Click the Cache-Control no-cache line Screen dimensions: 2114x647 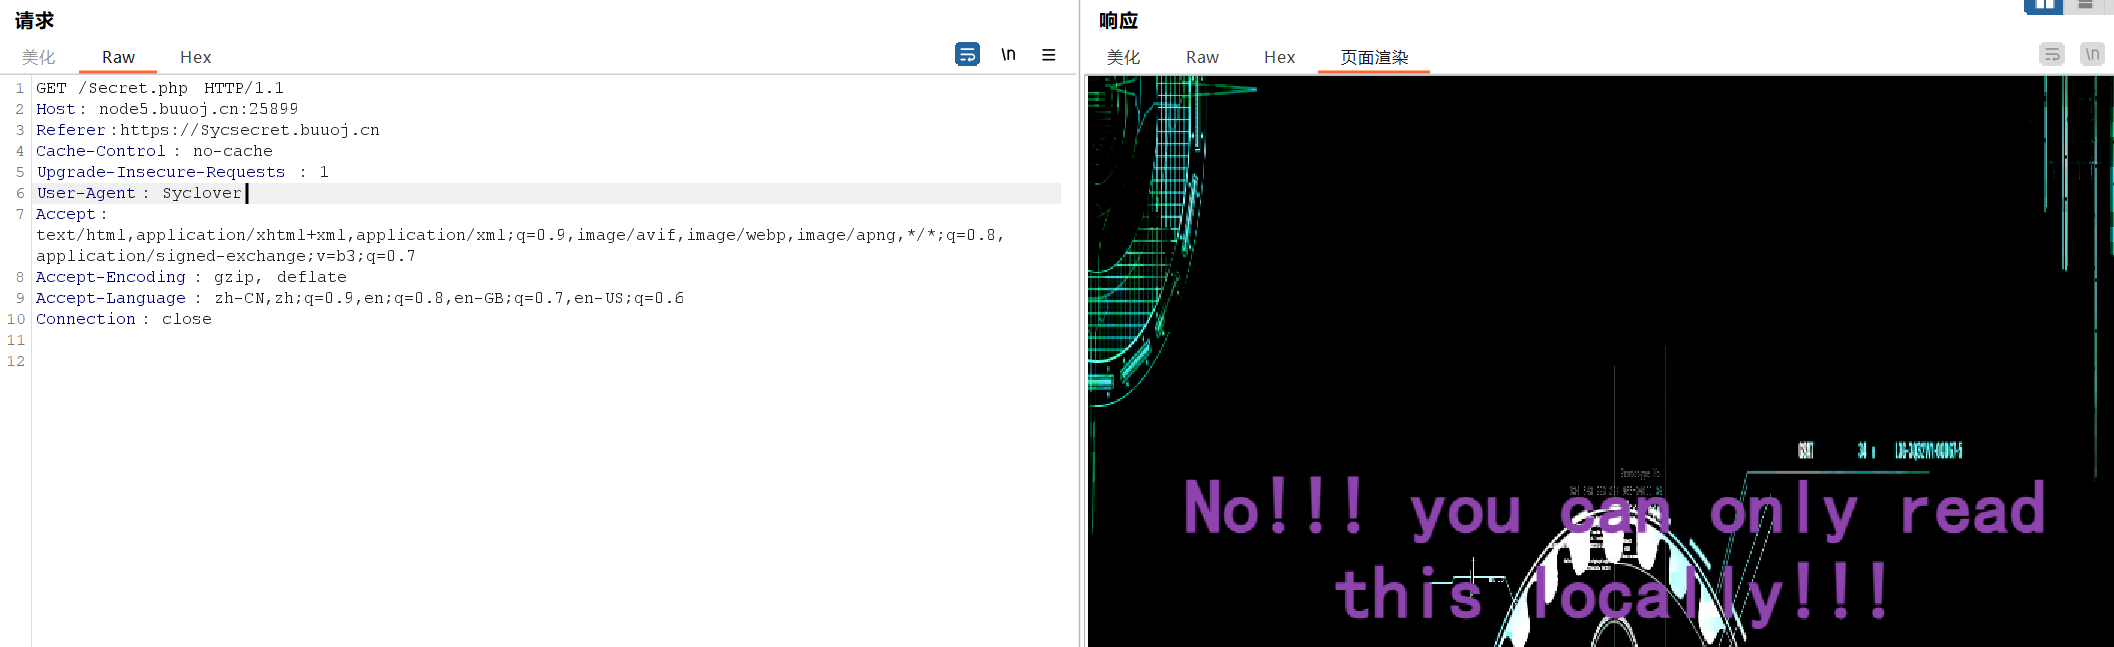point(154,151)
